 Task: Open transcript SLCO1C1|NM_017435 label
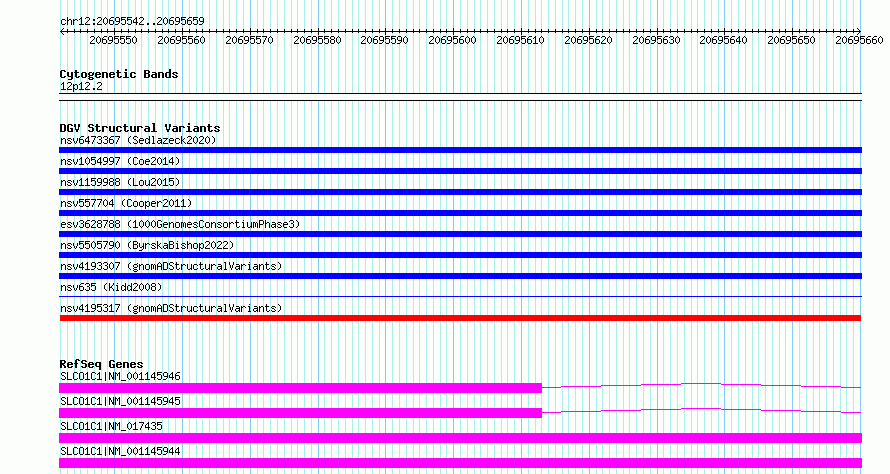pos(111,426)
